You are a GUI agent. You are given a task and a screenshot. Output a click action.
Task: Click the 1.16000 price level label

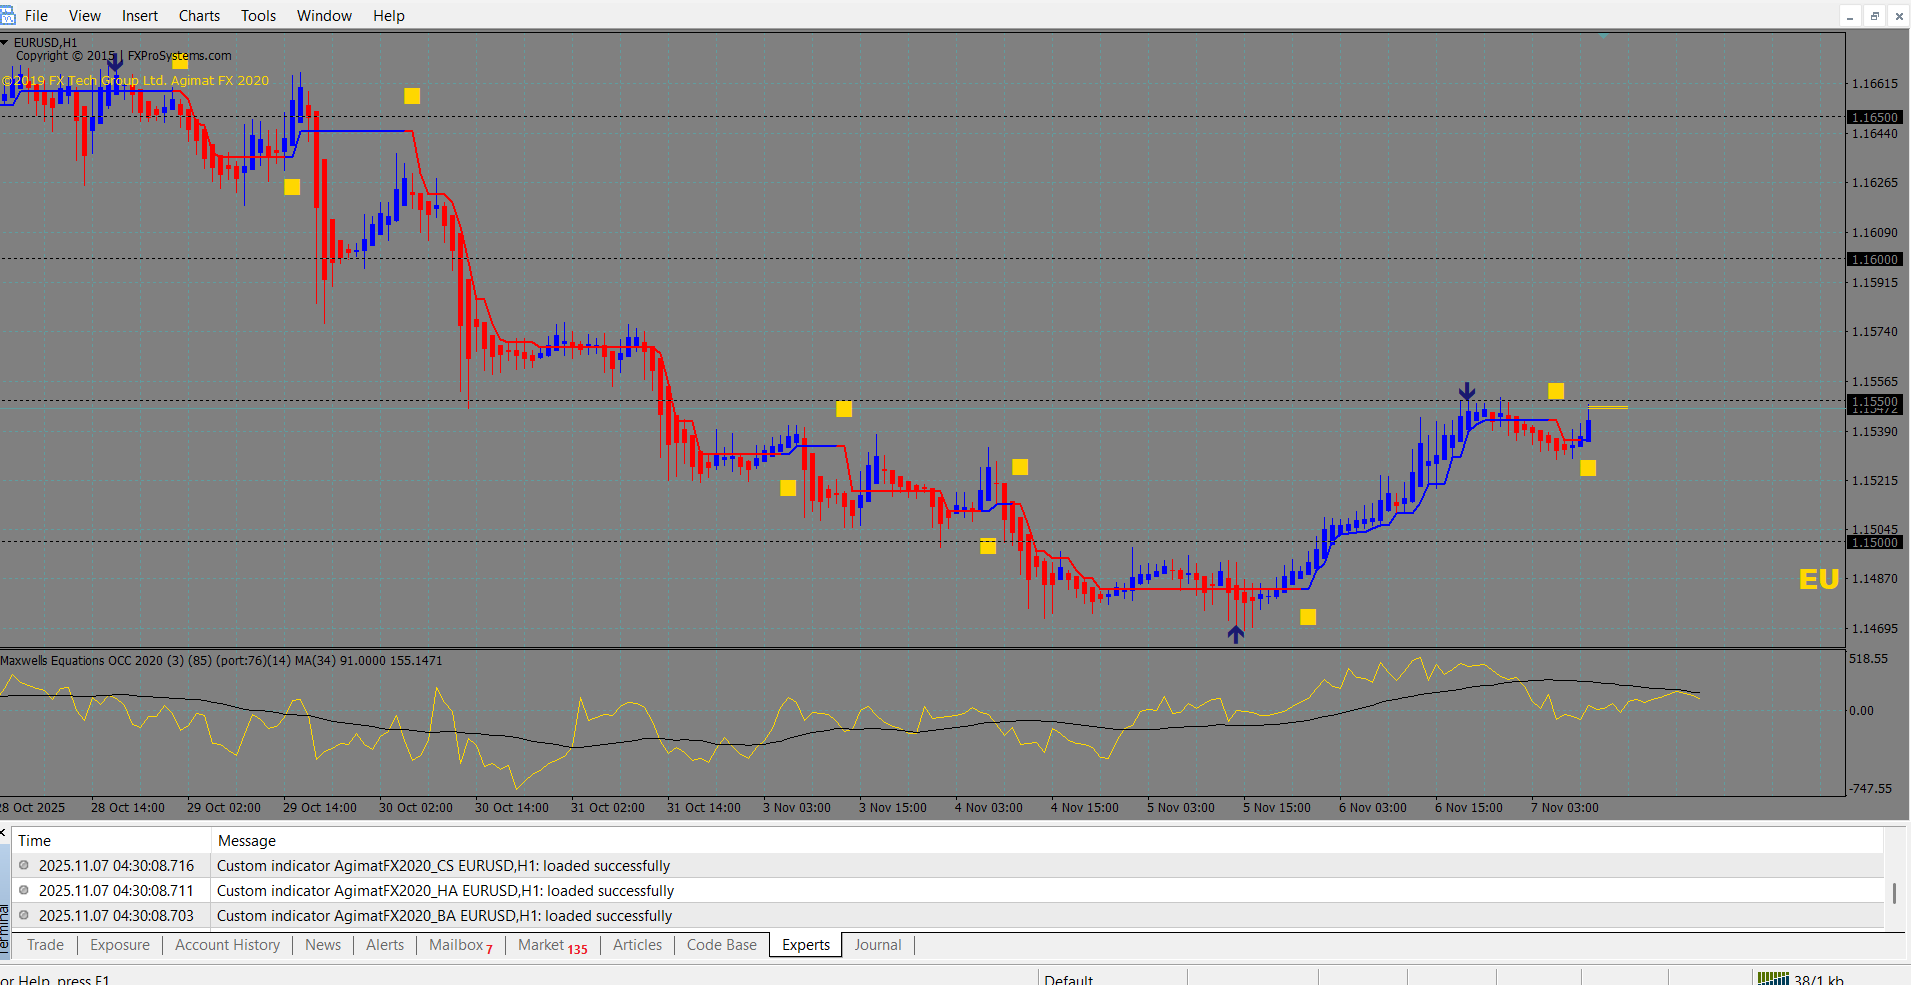click(1874, 259)
